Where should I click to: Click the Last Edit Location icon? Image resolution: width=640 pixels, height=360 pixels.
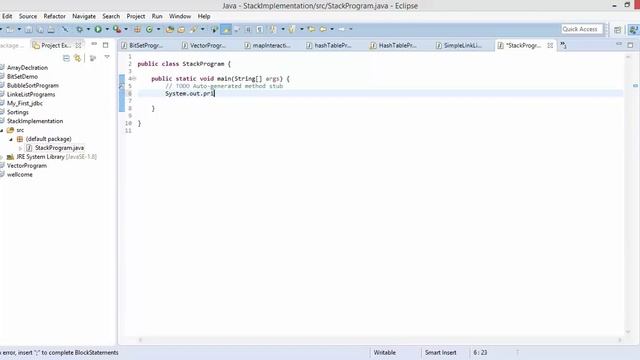point(311,29)
